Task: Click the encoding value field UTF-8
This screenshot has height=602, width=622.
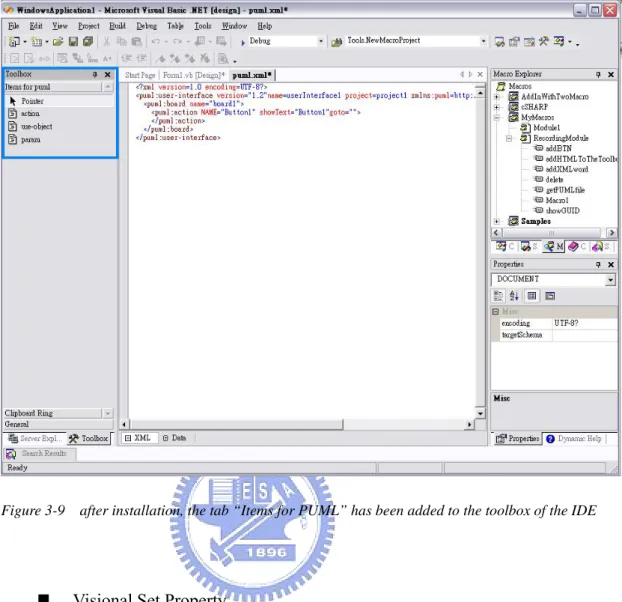Action: 584,323
